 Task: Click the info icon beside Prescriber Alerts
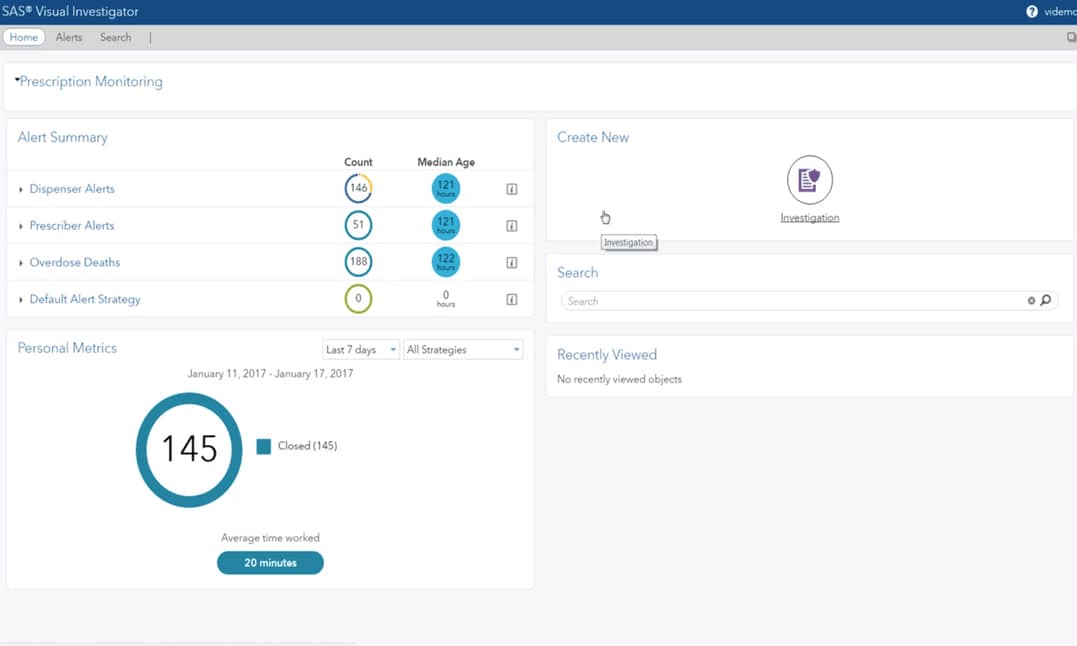(x=512, y=225)
